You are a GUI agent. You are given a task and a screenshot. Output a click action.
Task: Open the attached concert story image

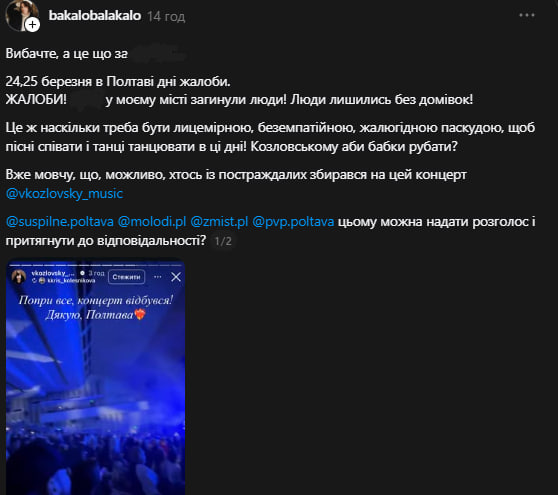[x=95, y=377]
